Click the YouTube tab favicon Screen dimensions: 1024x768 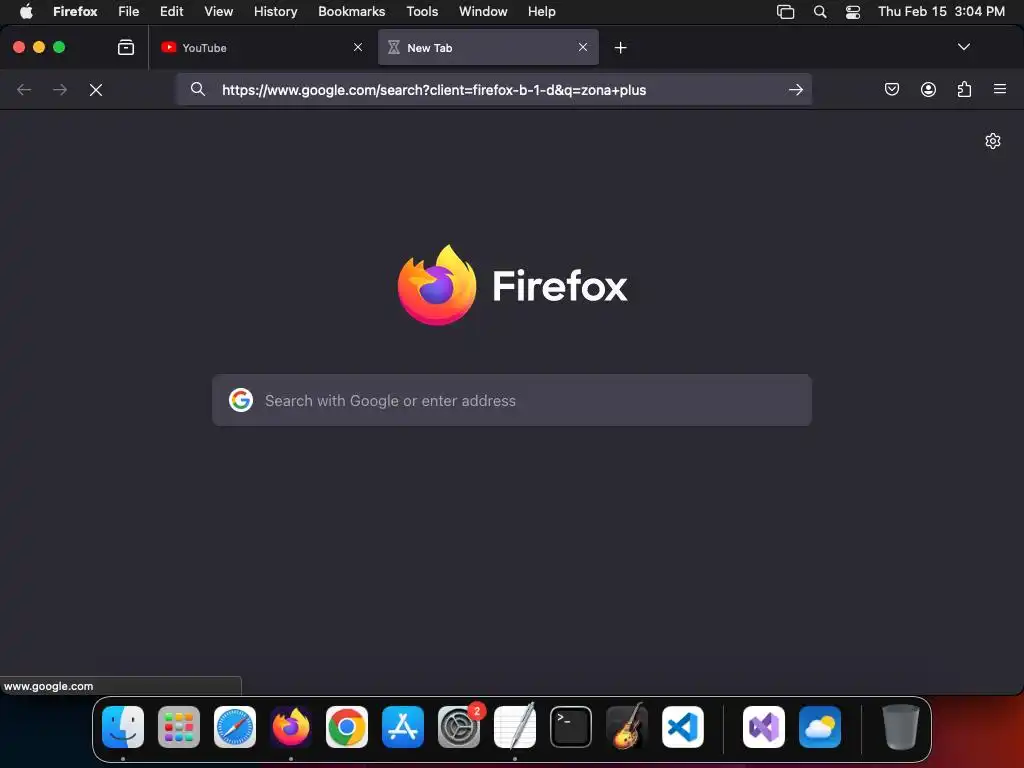tap(168, 47)
